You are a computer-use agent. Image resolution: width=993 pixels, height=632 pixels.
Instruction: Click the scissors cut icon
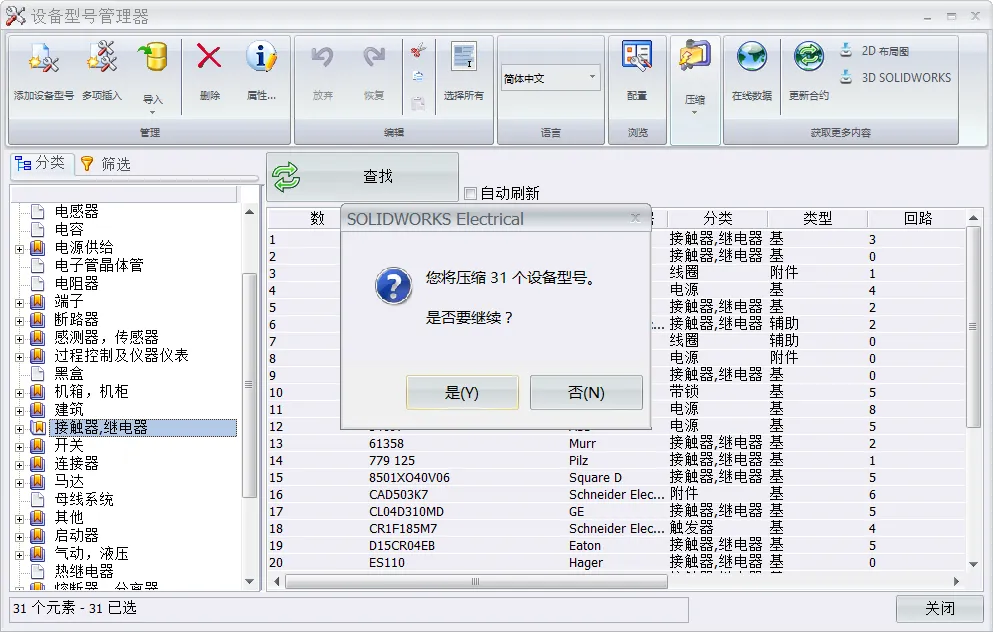tap(418, 50)
